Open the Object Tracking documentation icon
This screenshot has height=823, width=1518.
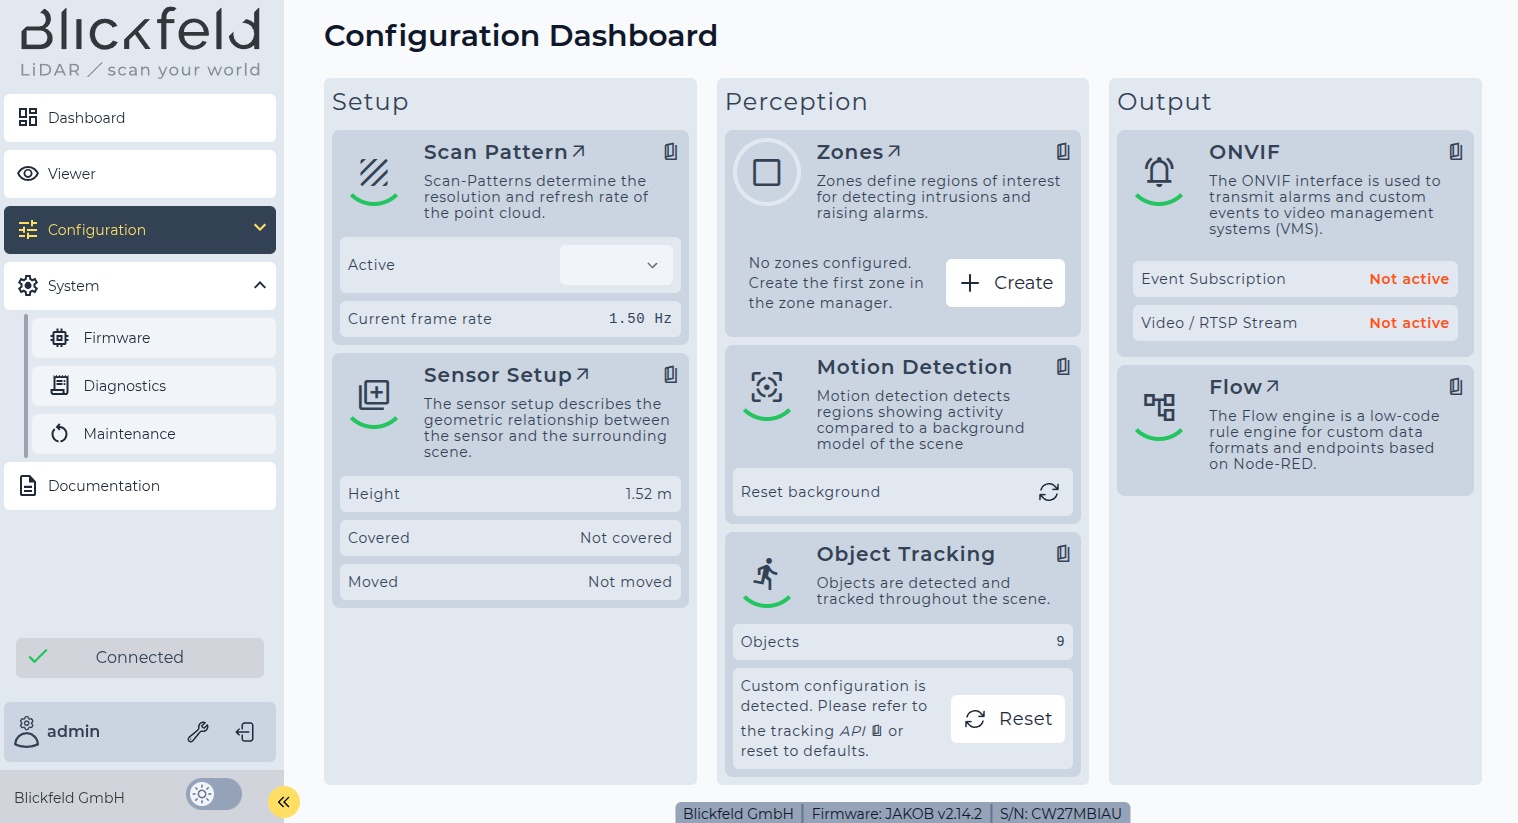click(1063, 553)
